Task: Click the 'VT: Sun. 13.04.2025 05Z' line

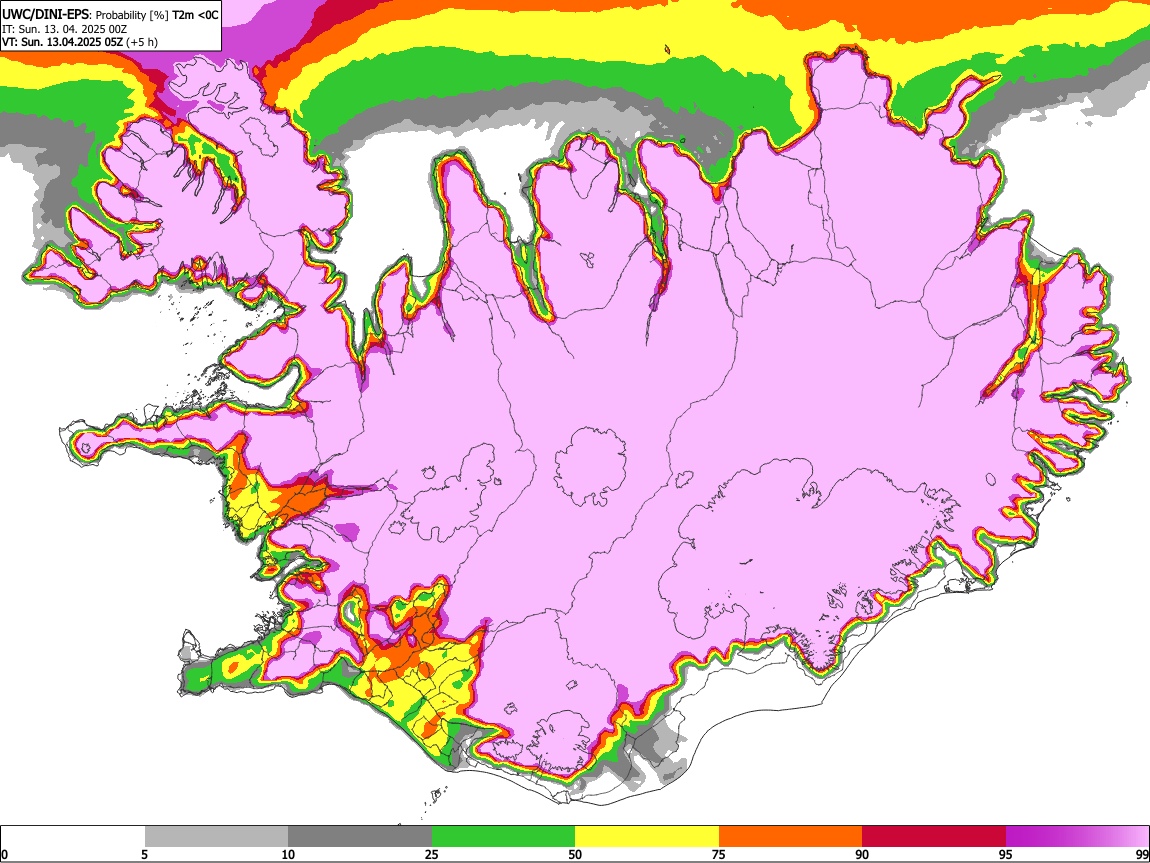Action: [62, 42]
